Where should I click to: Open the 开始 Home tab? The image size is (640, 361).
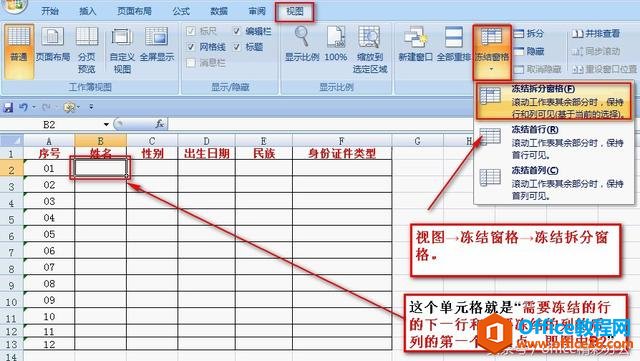50,11
